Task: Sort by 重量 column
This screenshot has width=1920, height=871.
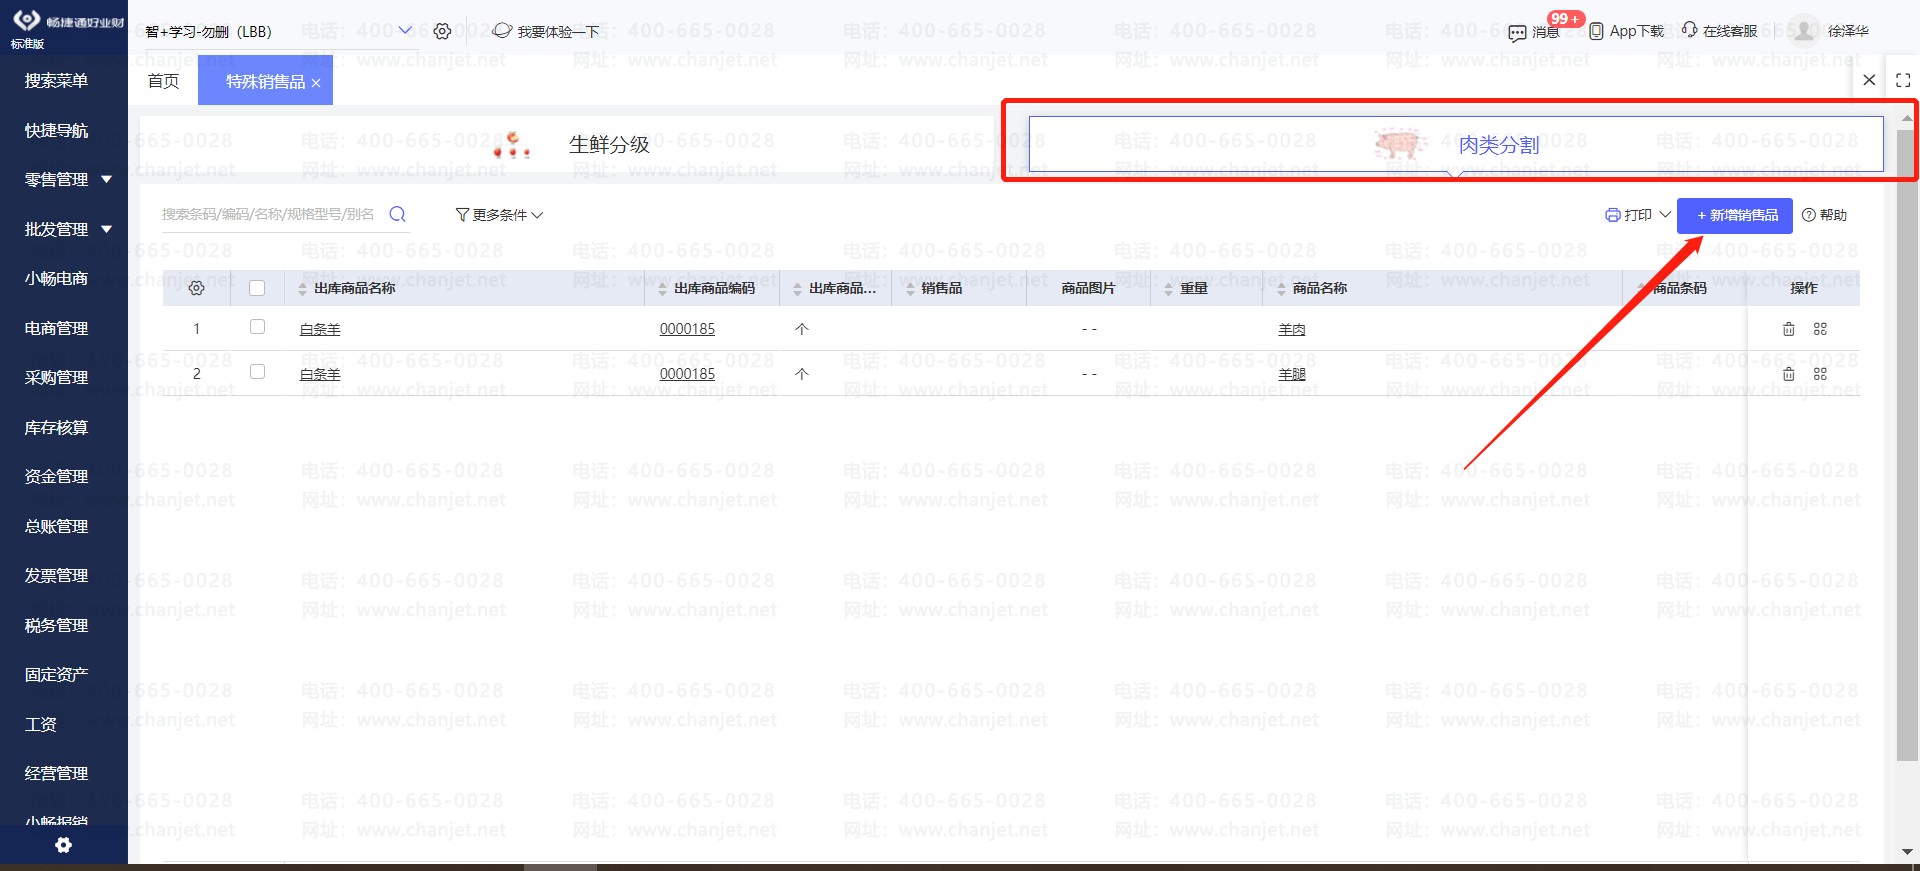Action: (1169, 289)
